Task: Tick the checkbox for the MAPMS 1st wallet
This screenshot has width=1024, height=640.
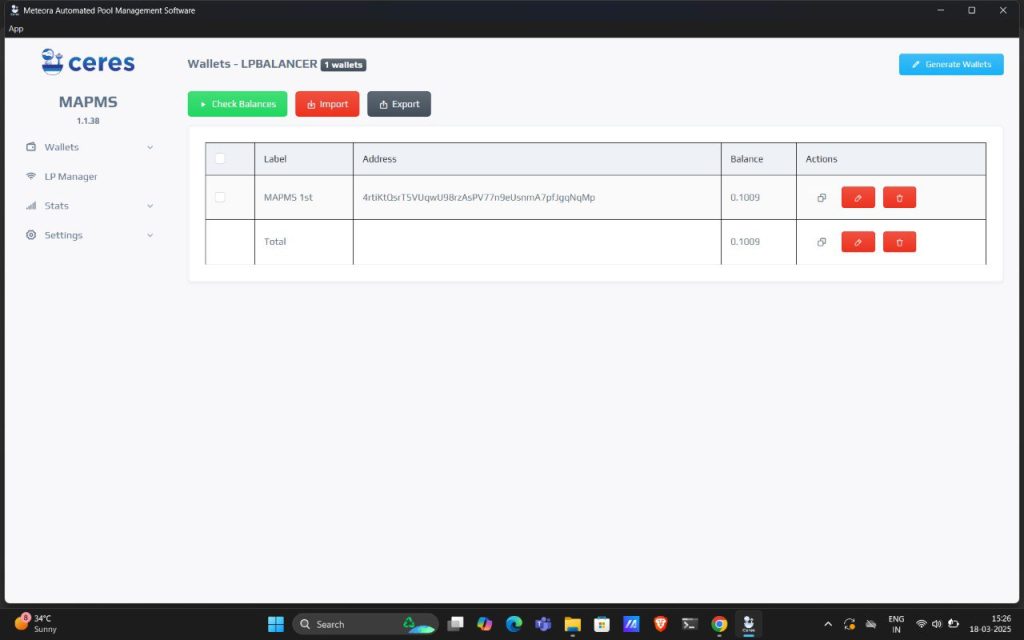Action: 220,197
